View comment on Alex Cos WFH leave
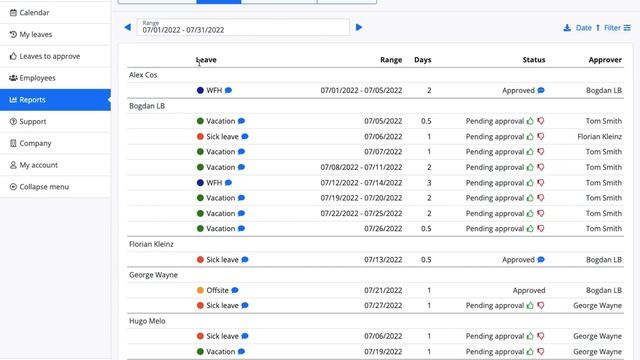640x360 pixels. click(229, 90)
